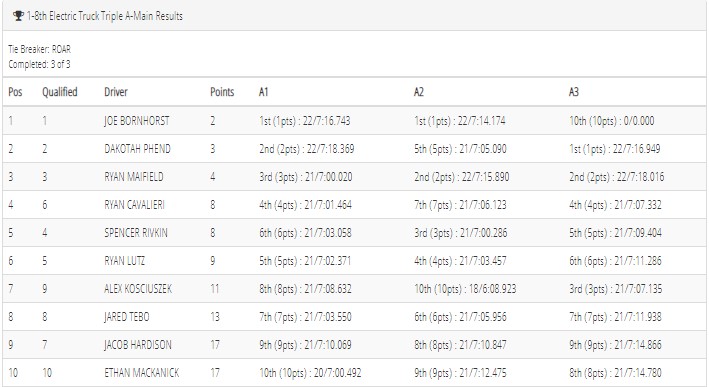Click JACOB HARDISON's A3 result cell
The width and height of the screenshot is (709, 387).
(615, 345)
